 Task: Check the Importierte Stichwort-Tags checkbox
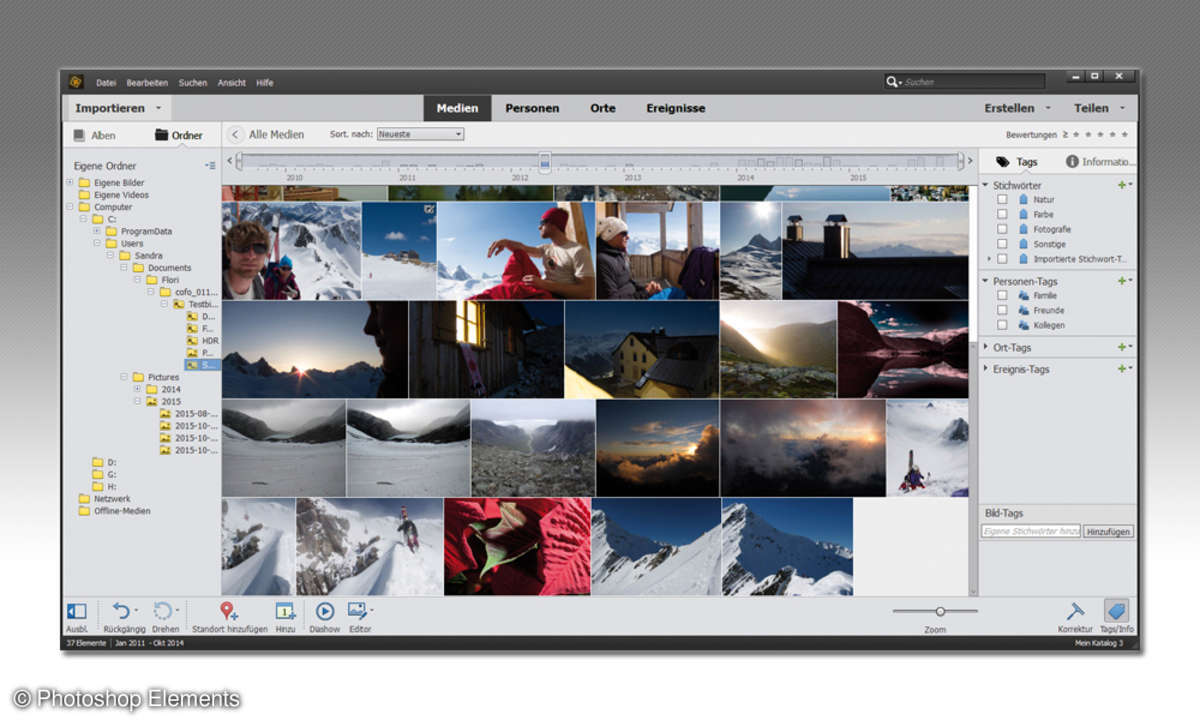pyautogui.click(x=1002, y=259)
